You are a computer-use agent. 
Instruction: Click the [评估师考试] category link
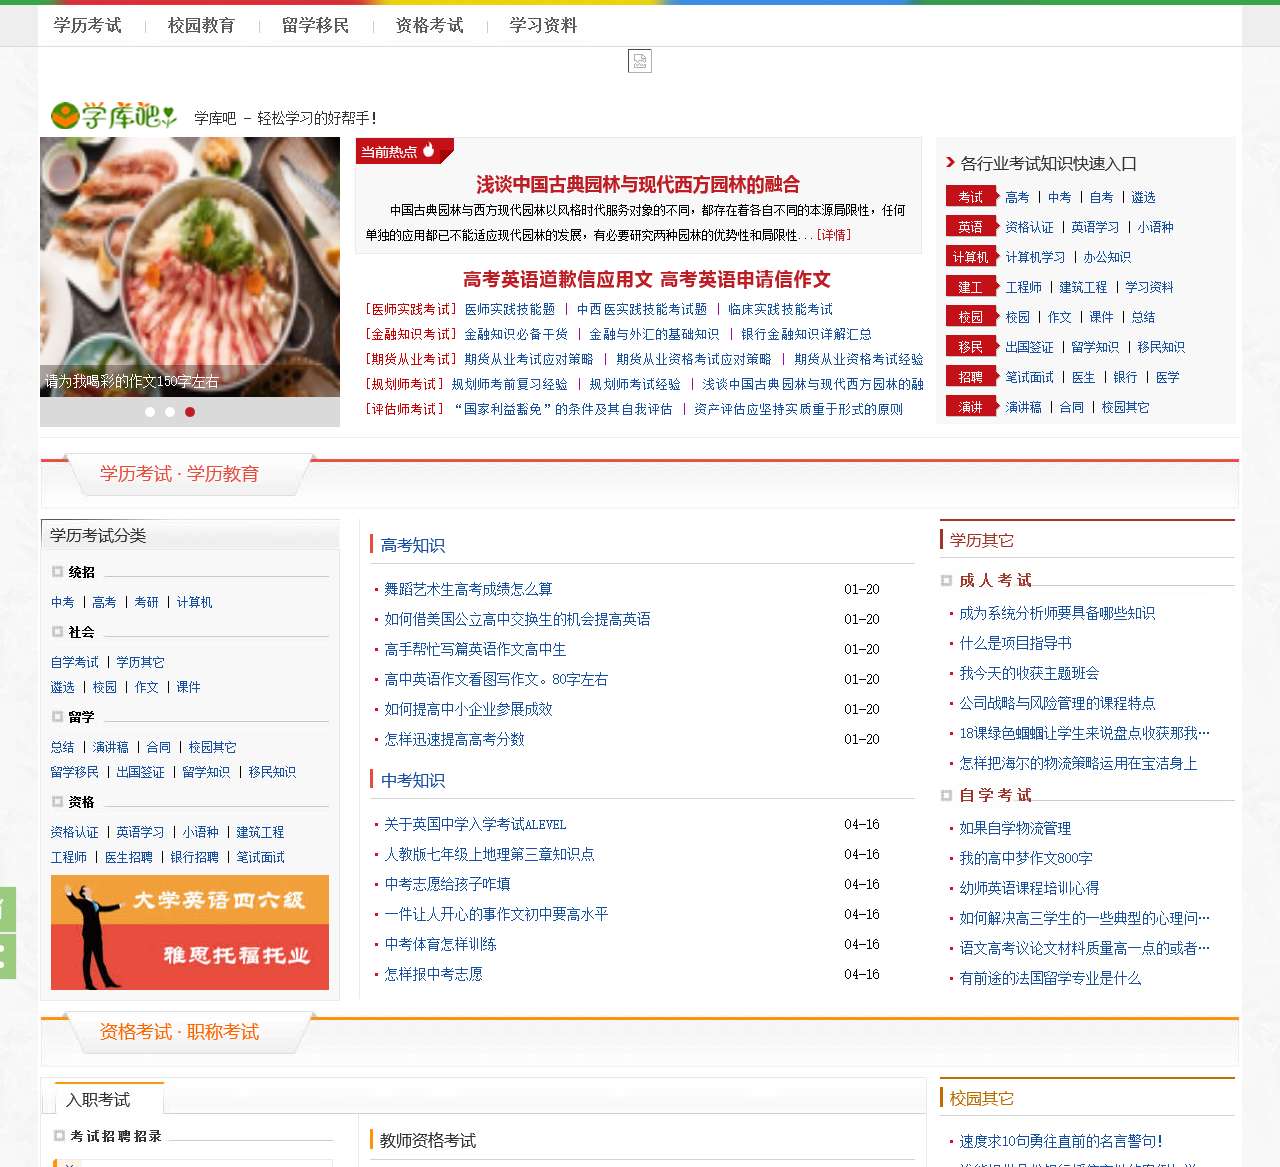click(x=404, y=409)
